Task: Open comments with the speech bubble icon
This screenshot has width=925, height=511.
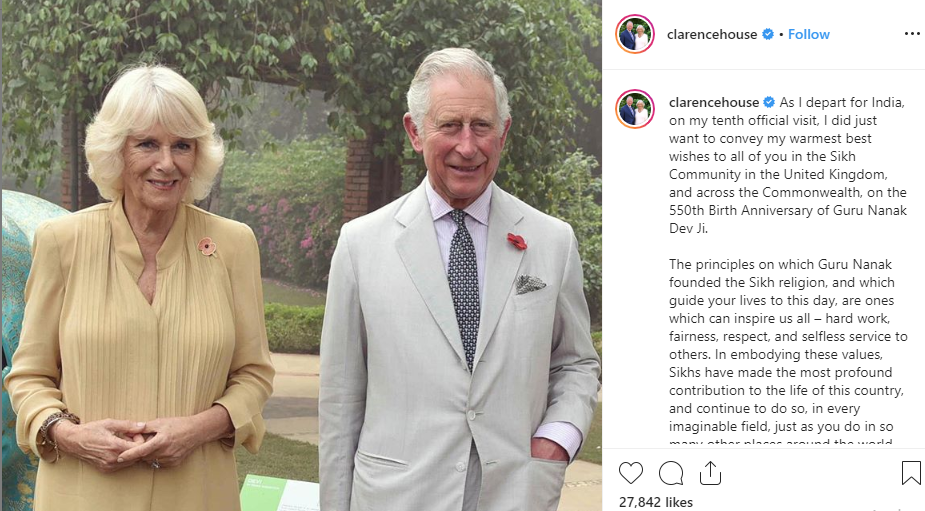Action: click(x=671, y=473)
